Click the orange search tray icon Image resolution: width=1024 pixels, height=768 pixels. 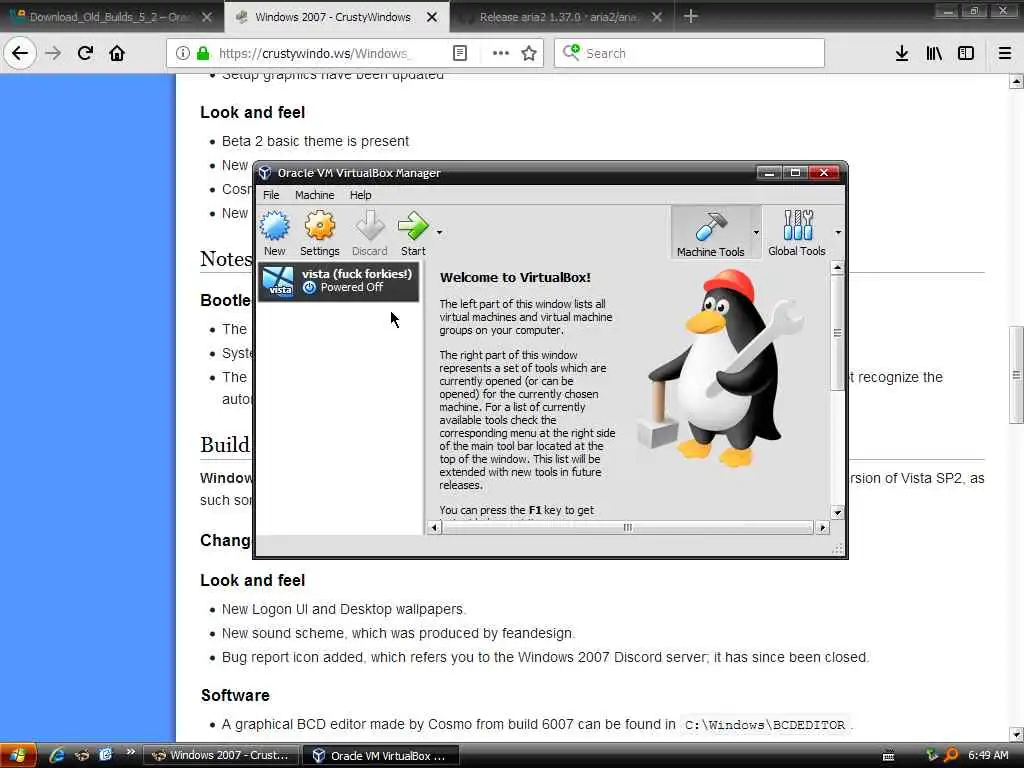pos(952,755)
